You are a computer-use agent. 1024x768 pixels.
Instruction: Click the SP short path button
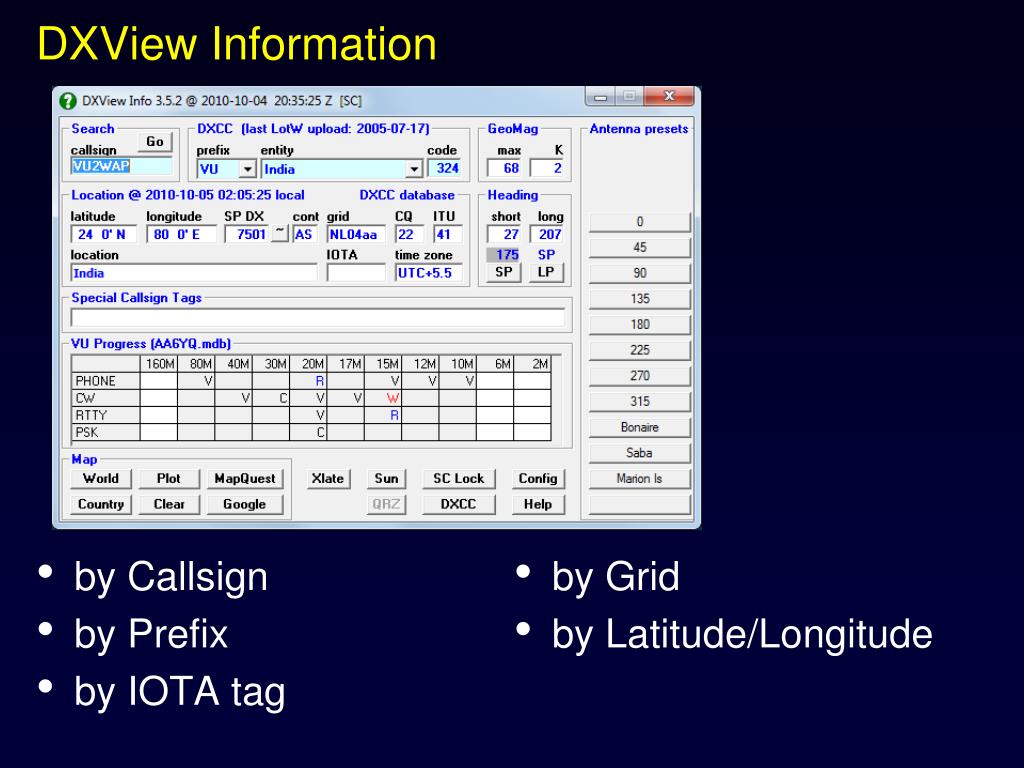coord(504,272)
